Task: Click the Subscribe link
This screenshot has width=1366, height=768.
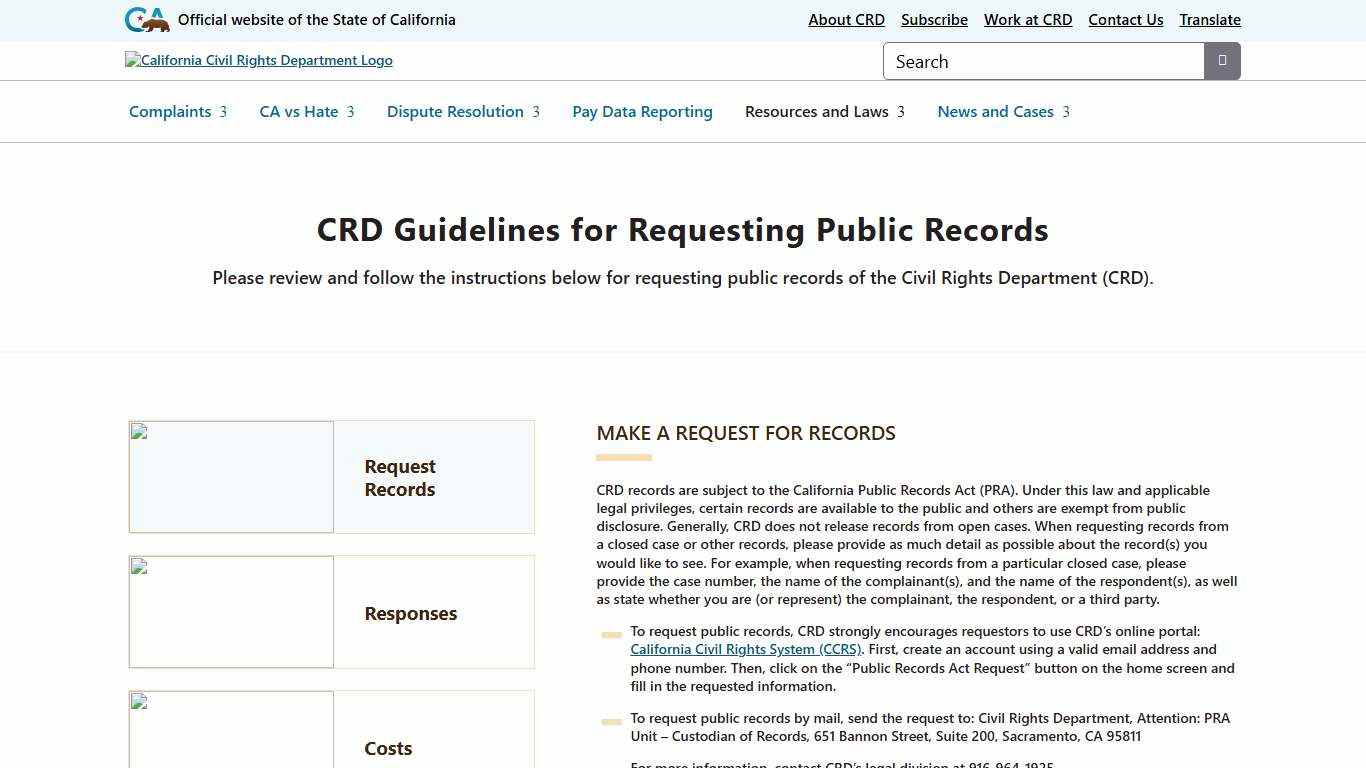Action: tap(934, 20)
